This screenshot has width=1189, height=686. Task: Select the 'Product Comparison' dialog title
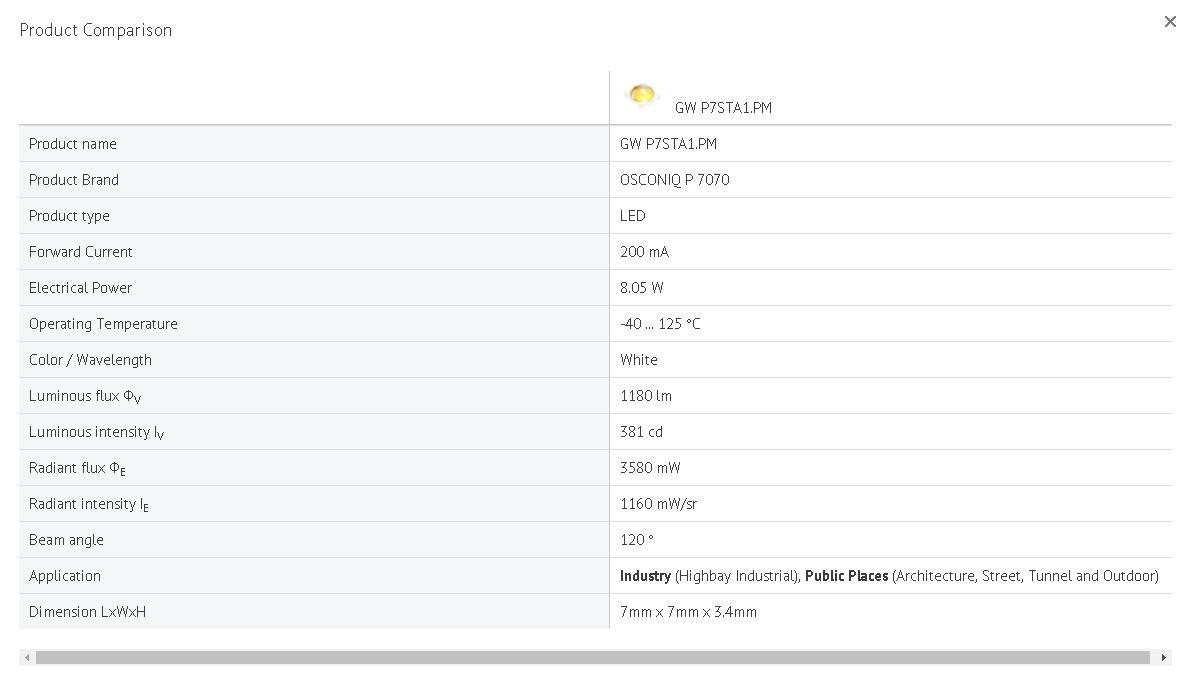point(96,30)
